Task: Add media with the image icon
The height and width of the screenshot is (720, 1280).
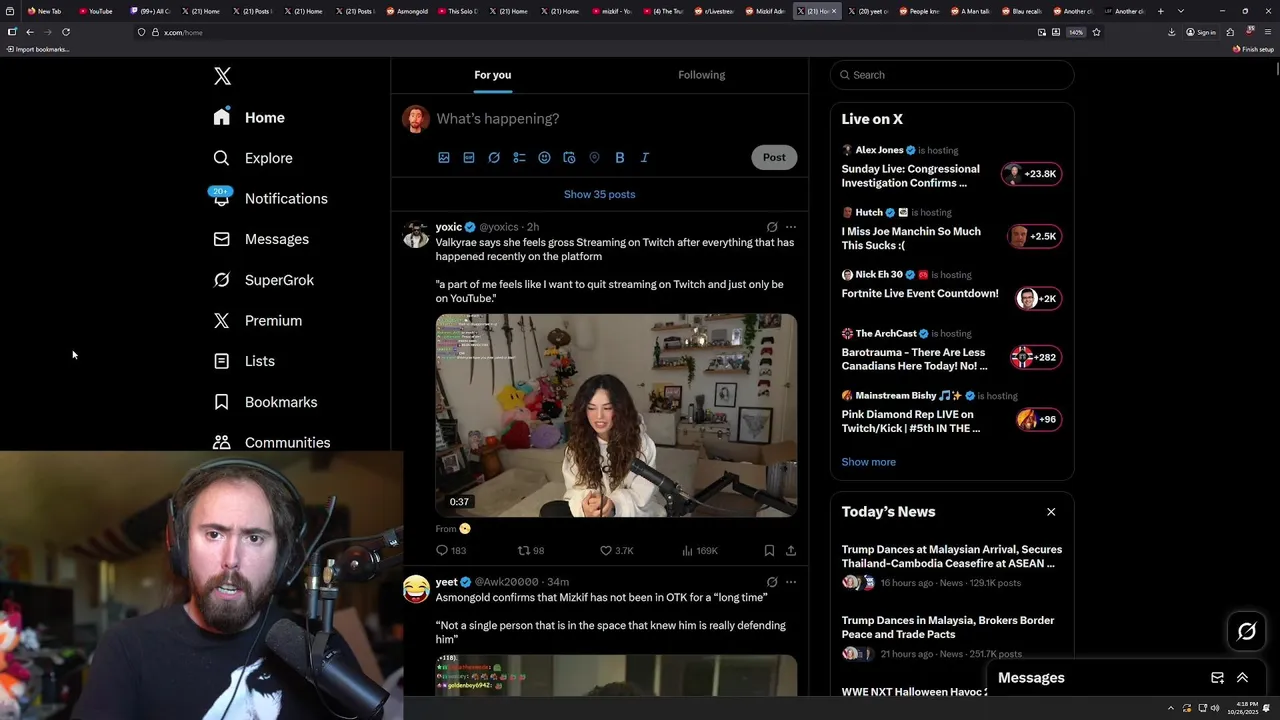Action: (x=444, y=158)
